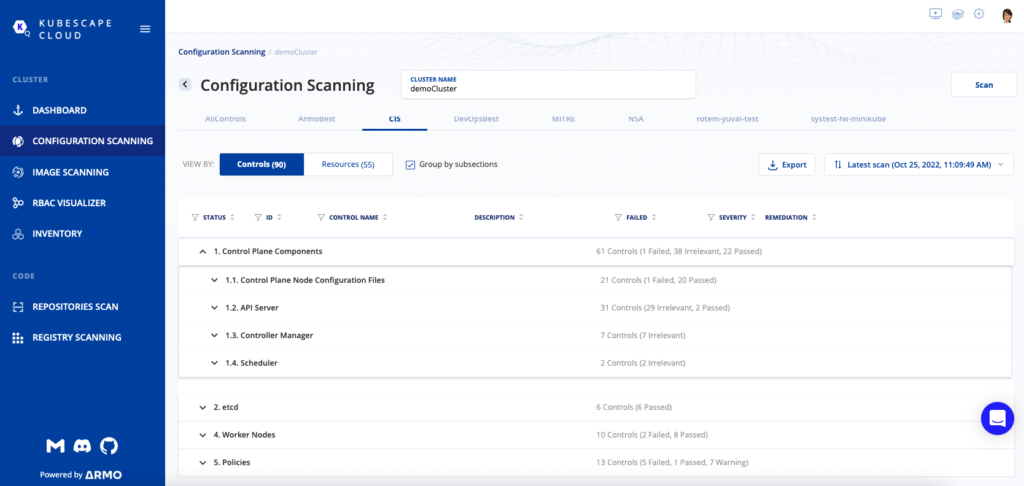Expand 1.4 Scheduler subsection
This screenshot has height=486, width=1024.
coord(214,363)
